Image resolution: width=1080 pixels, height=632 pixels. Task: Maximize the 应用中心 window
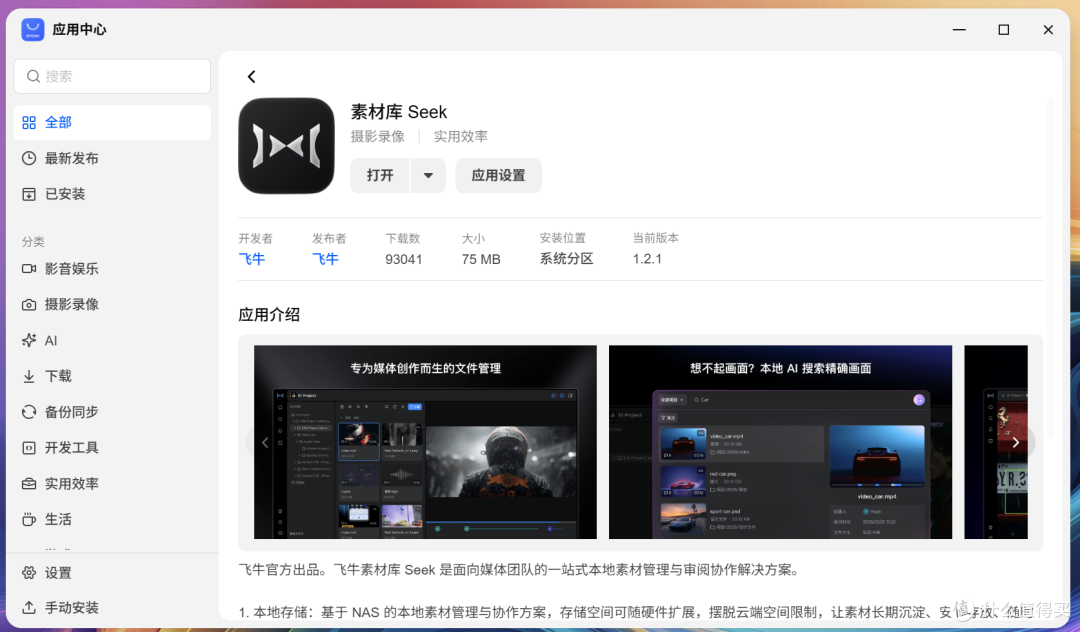tap(1004, 30)
